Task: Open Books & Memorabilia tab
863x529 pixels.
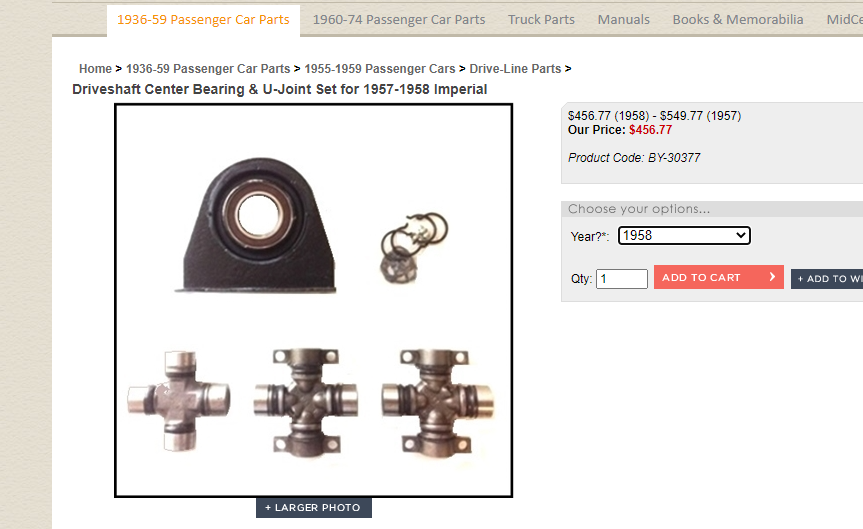Action: point(738,20)
